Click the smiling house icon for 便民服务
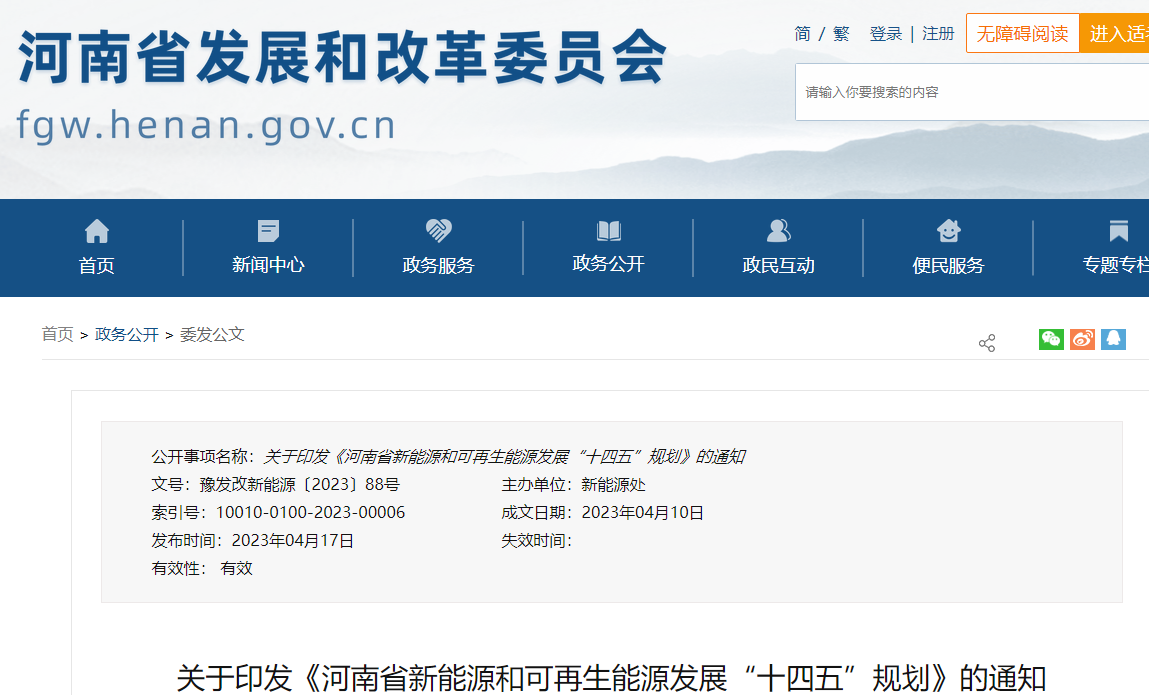This screenshot has height=695, width=1149. (948, 231)
